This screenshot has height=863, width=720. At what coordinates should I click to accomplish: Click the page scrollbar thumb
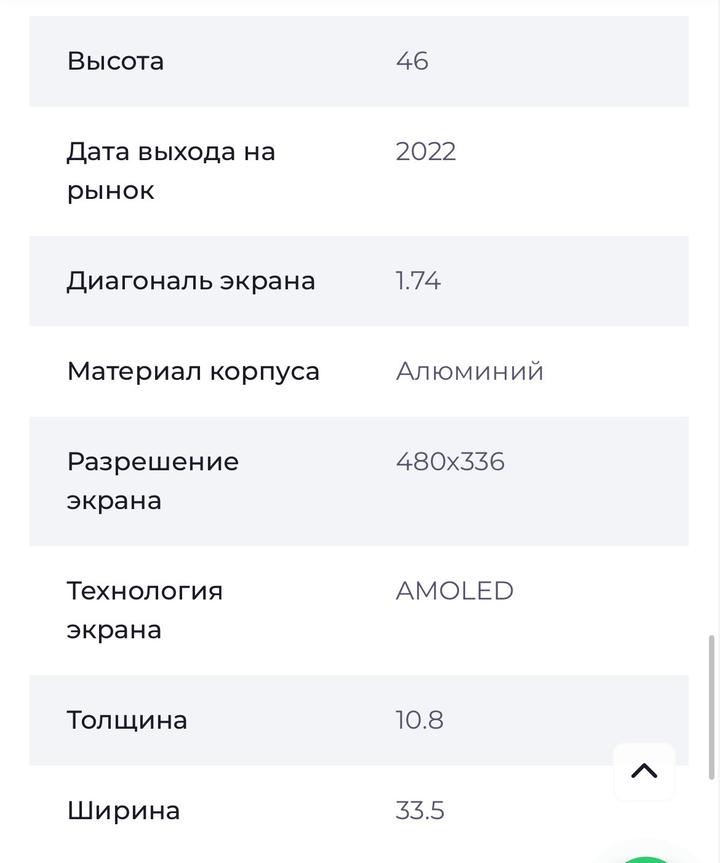pos(712,706)
